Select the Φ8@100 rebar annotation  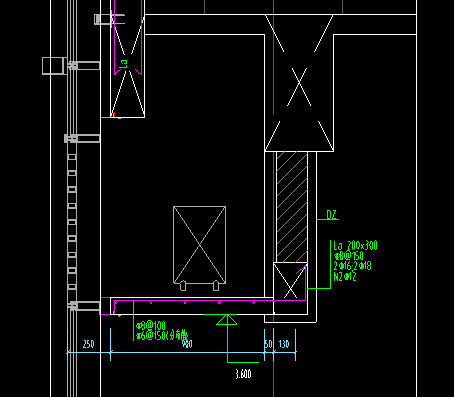pyautogui.click(x=151, y=325)
